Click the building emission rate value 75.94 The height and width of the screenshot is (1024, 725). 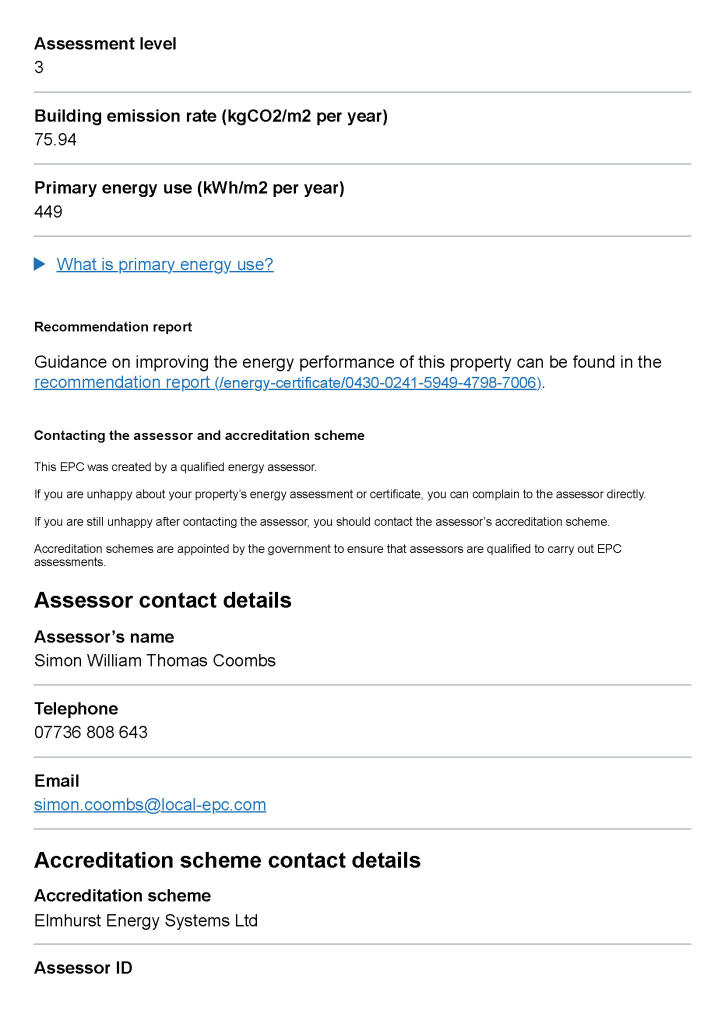(x=56, y=140)
